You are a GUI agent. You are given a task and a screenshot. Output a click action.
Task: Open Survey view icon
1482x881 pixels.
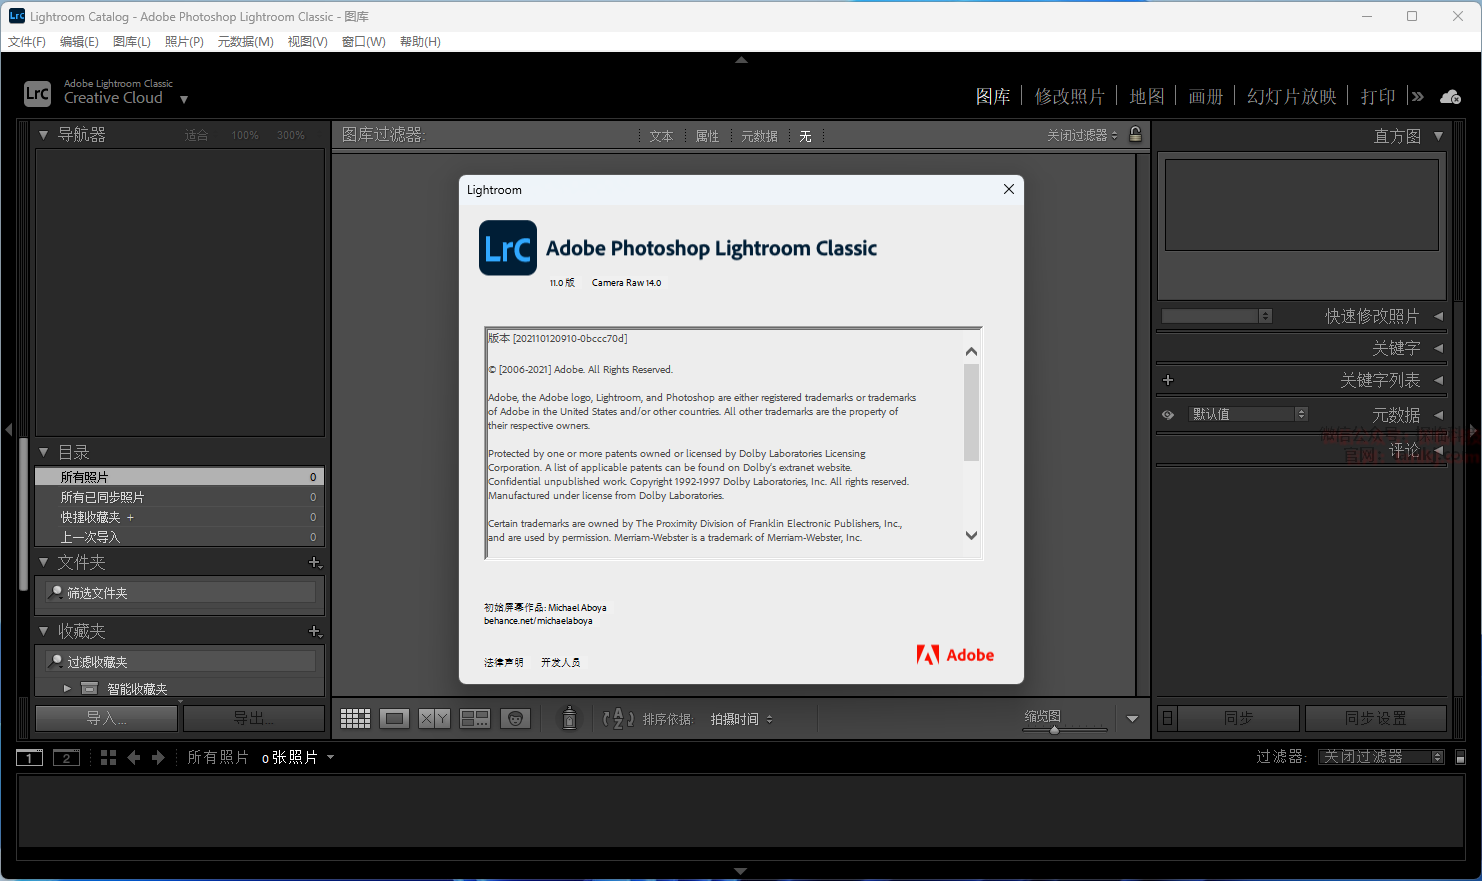[x=475, y=719]
